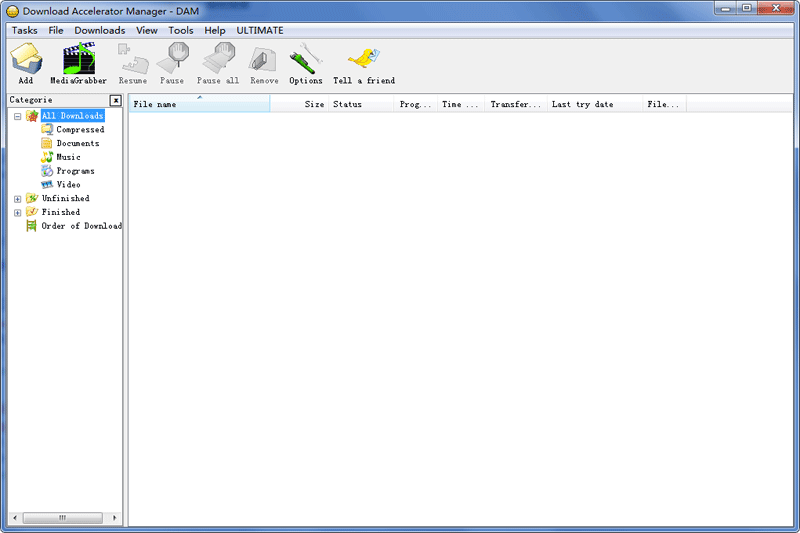Viewport: 800px width, 533px height.
Task: Select the Unfinished category label
Action: click(x=65, y=198)
